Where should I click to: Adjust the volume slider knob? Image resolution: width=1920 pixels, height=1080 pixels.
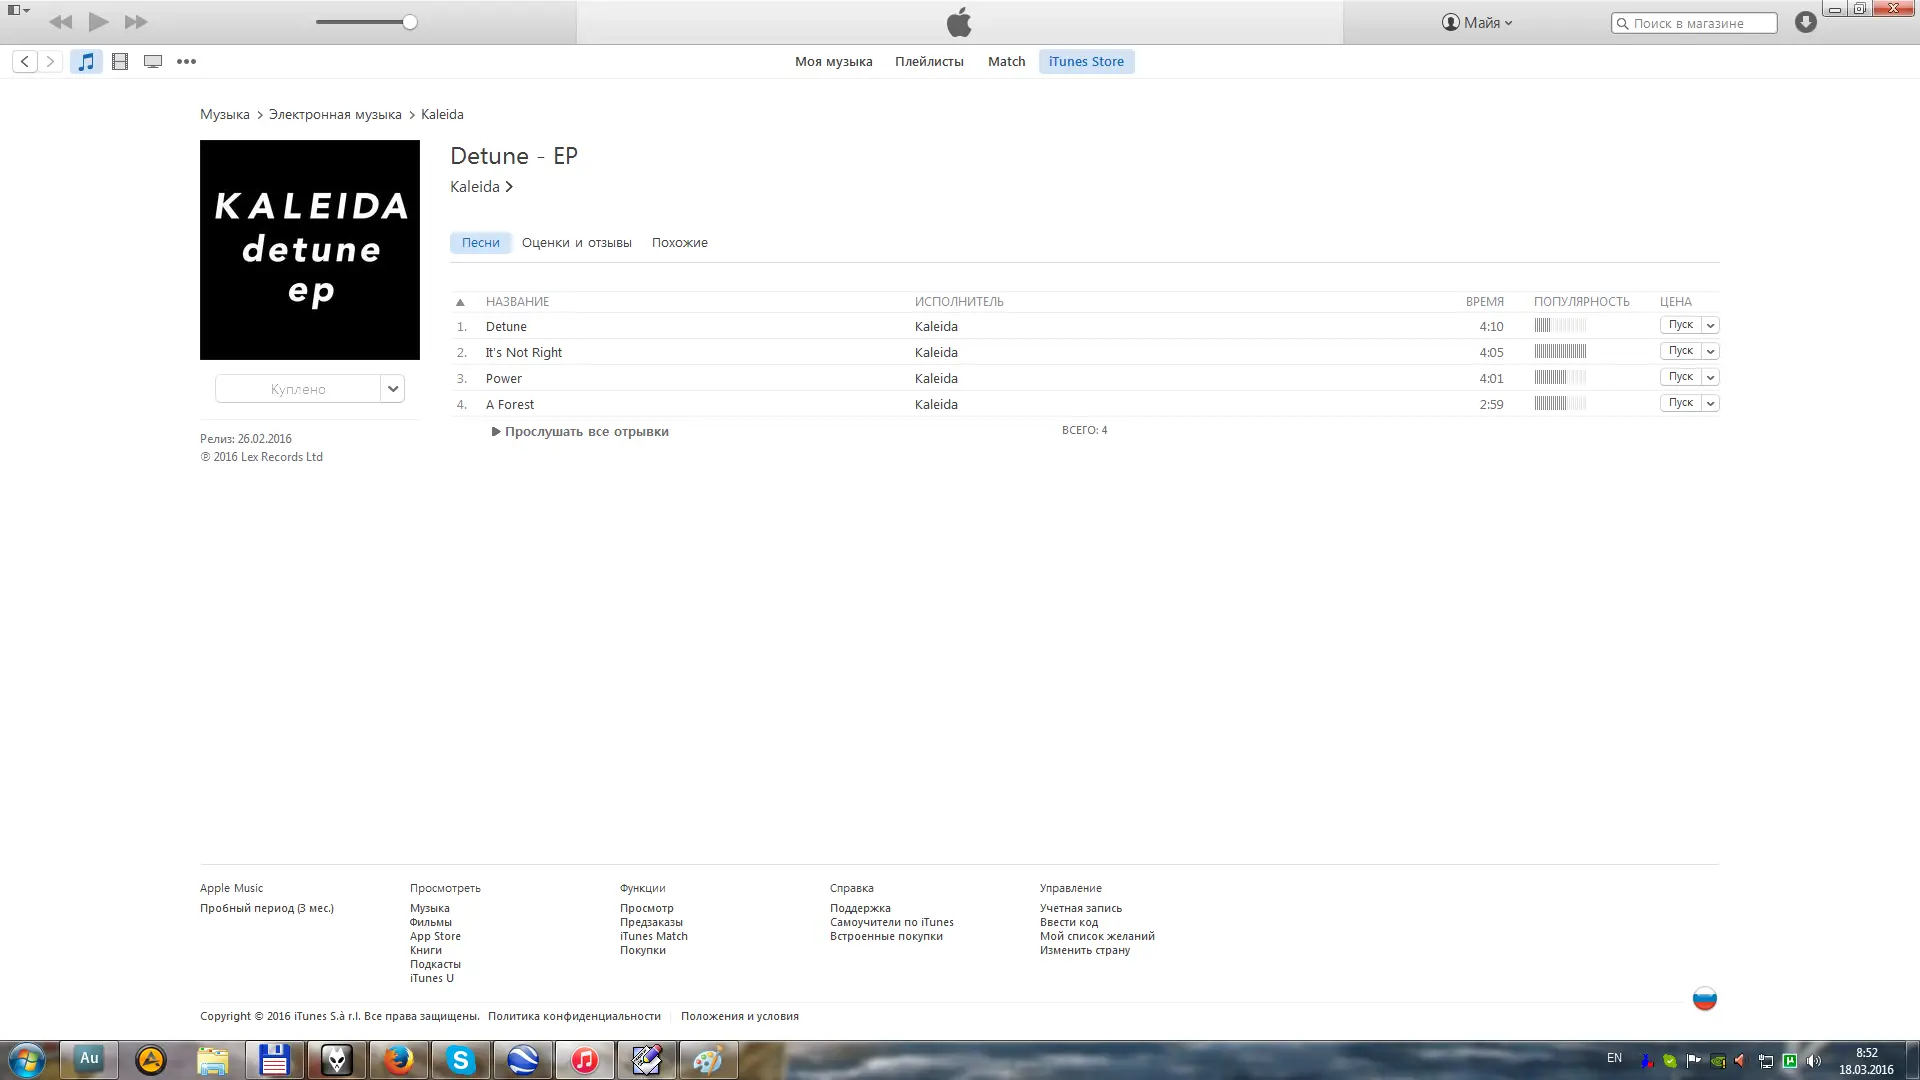[x=410, y=22]
